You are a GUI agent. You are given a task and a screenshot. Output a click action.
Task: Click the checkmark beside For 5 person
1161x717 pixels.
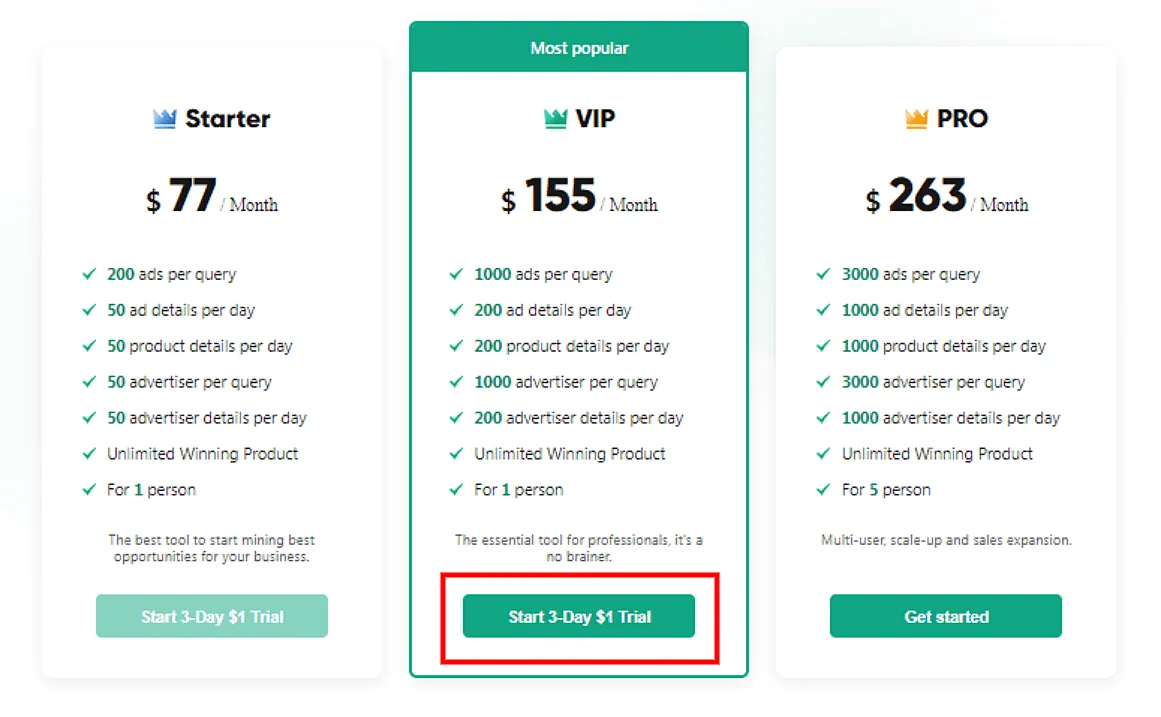[x=822, y=489]
